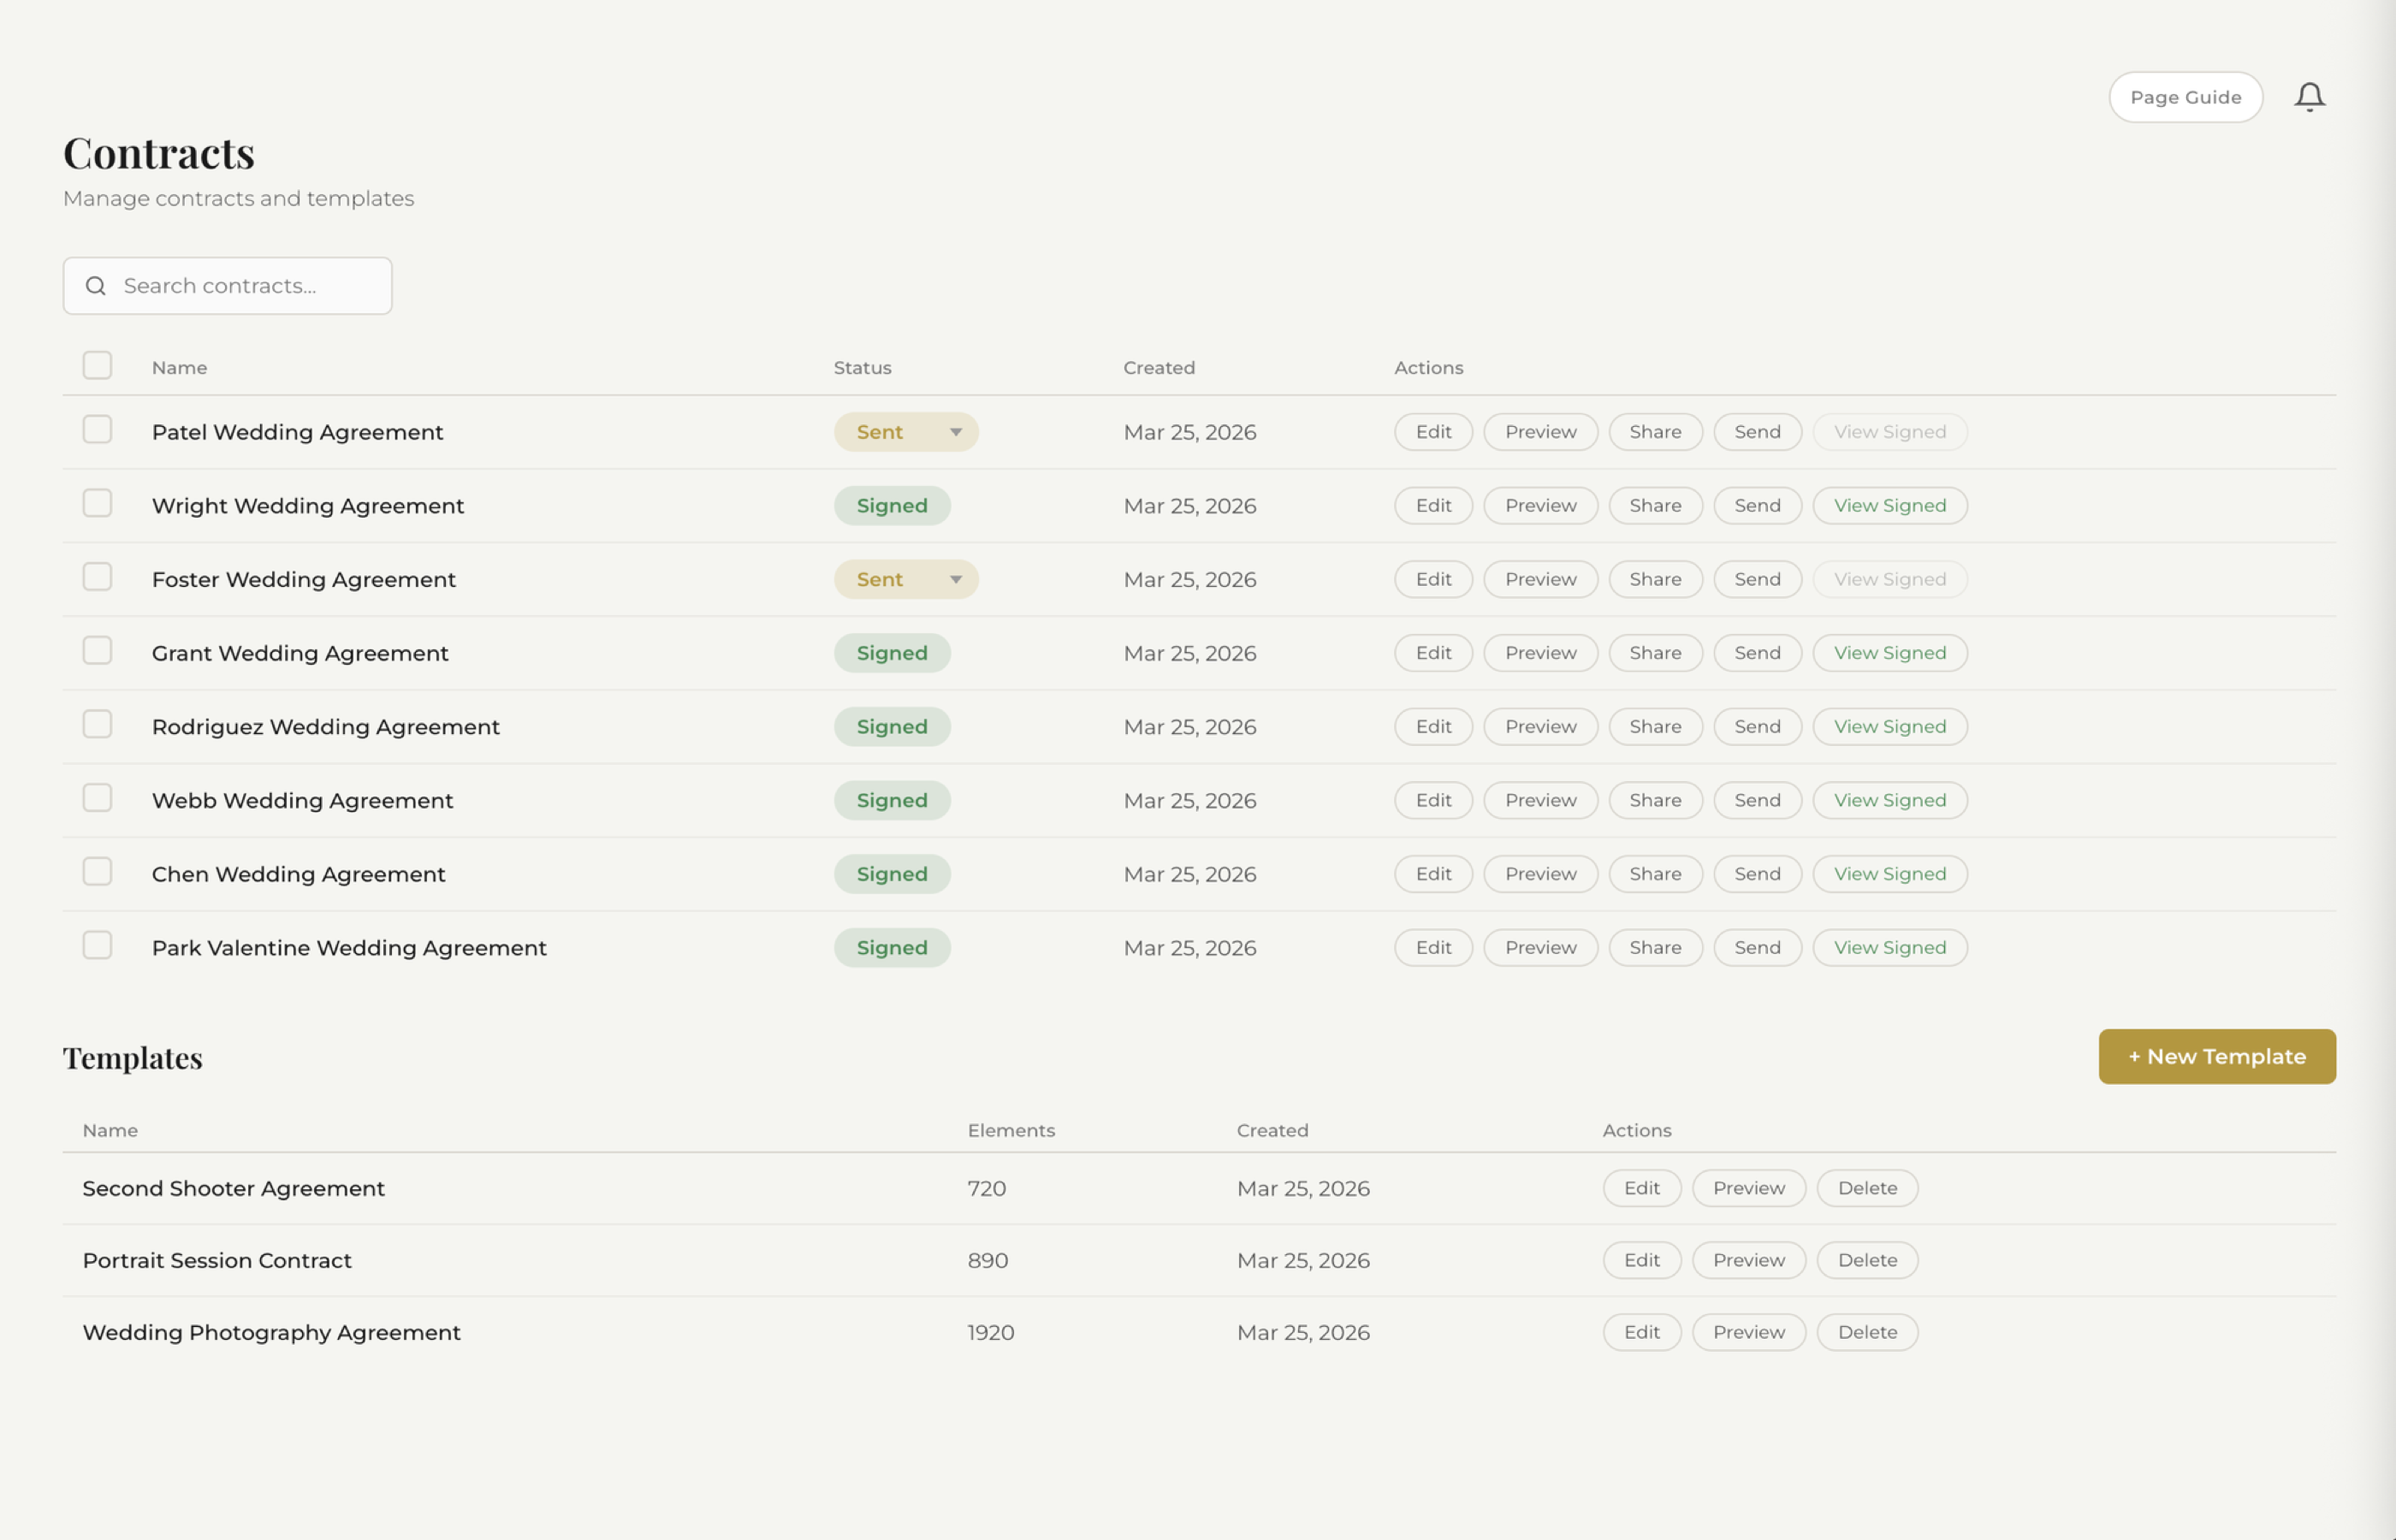Create a new template
Viewport: 2396px width, 1540px height.
point(2216,1056)
